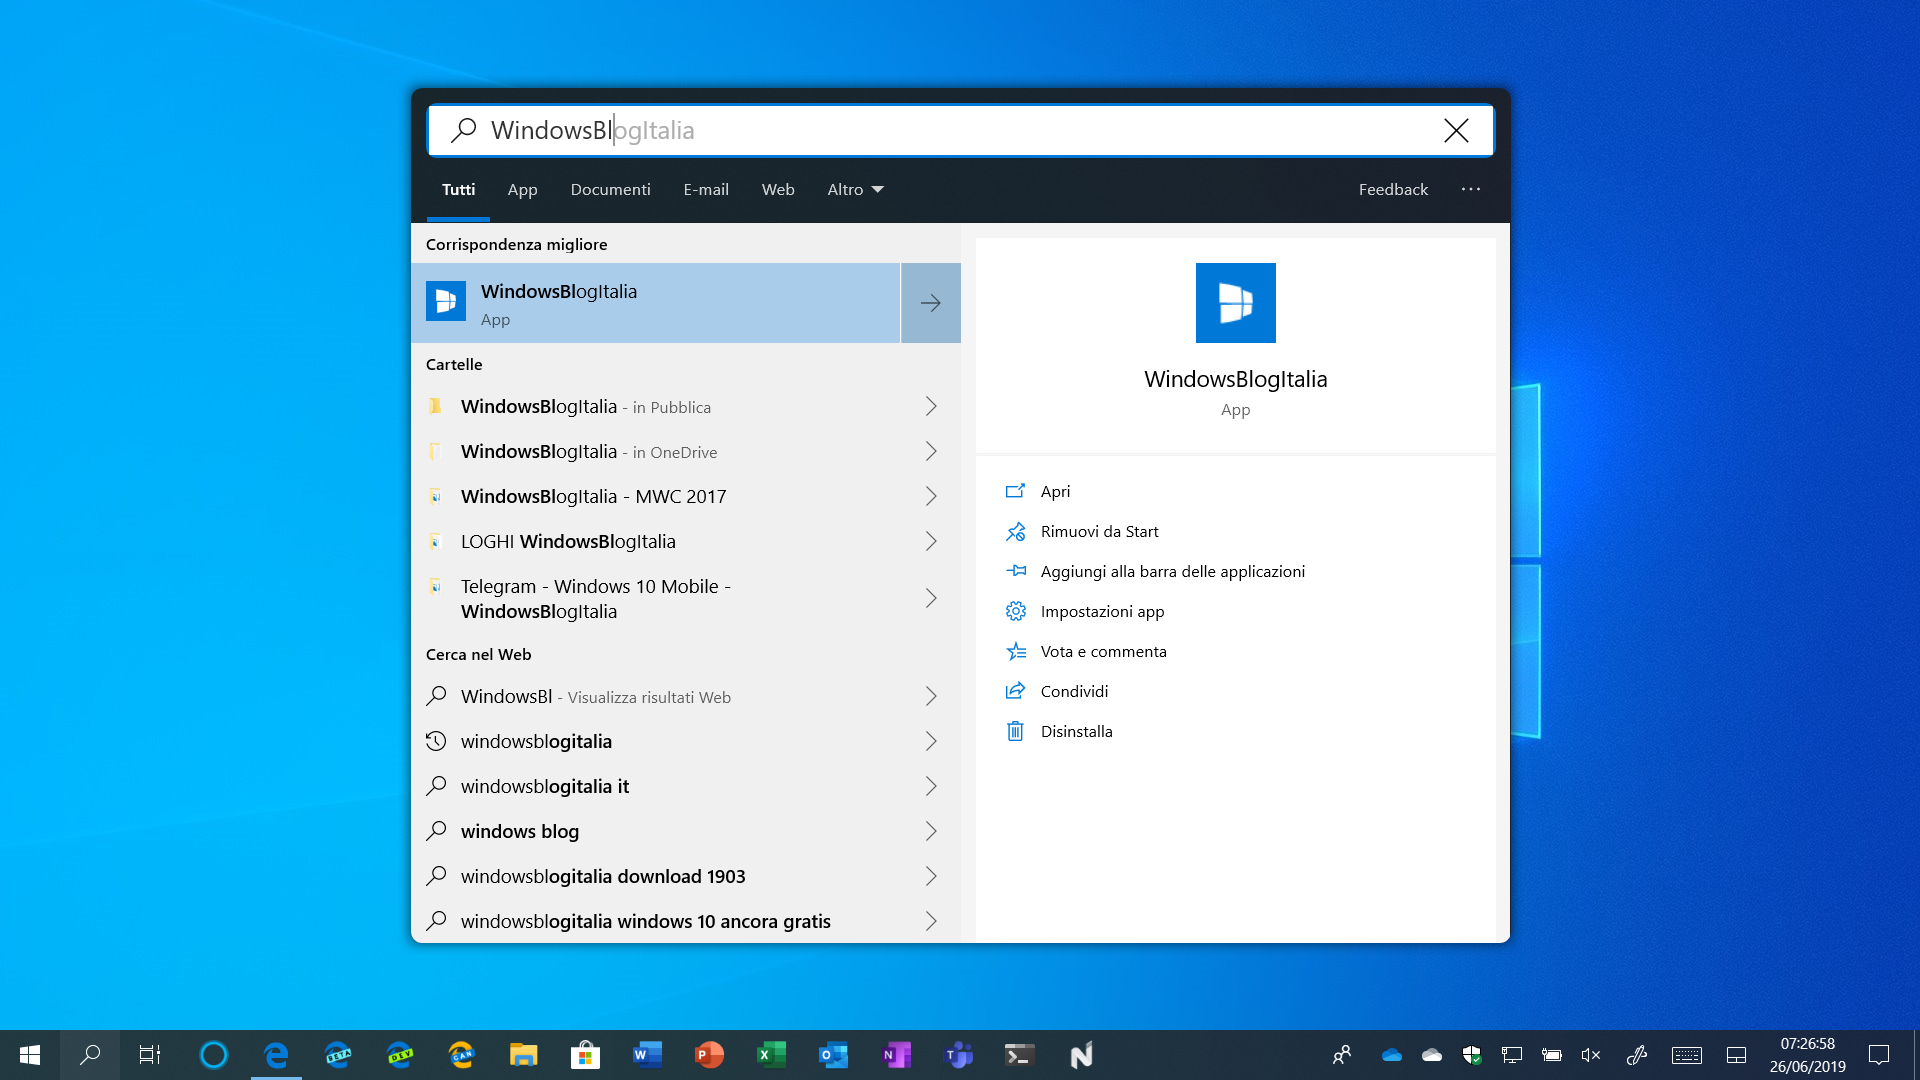Expand WindowsBlogItalia in Pubblica folder chevron
Screen dimensions: 1920x1080
tap(931, 406)
